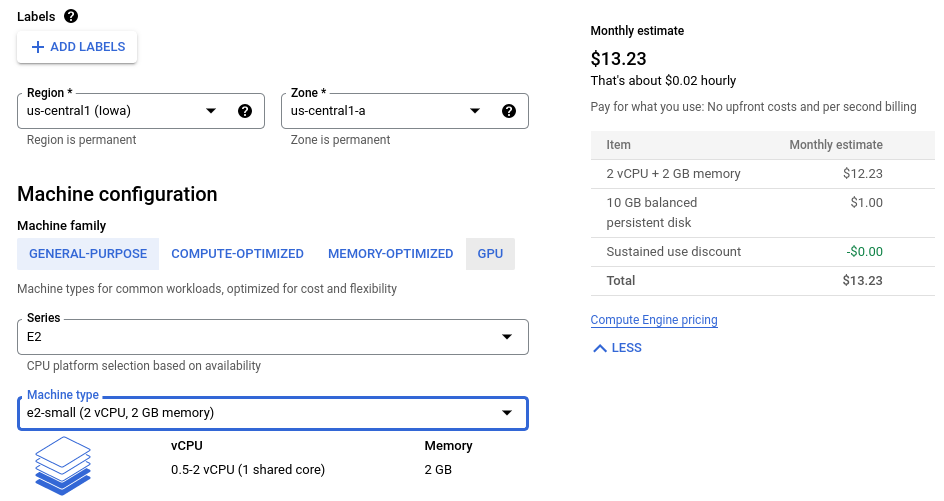Collapse estimate details with Less

(626, 348)
